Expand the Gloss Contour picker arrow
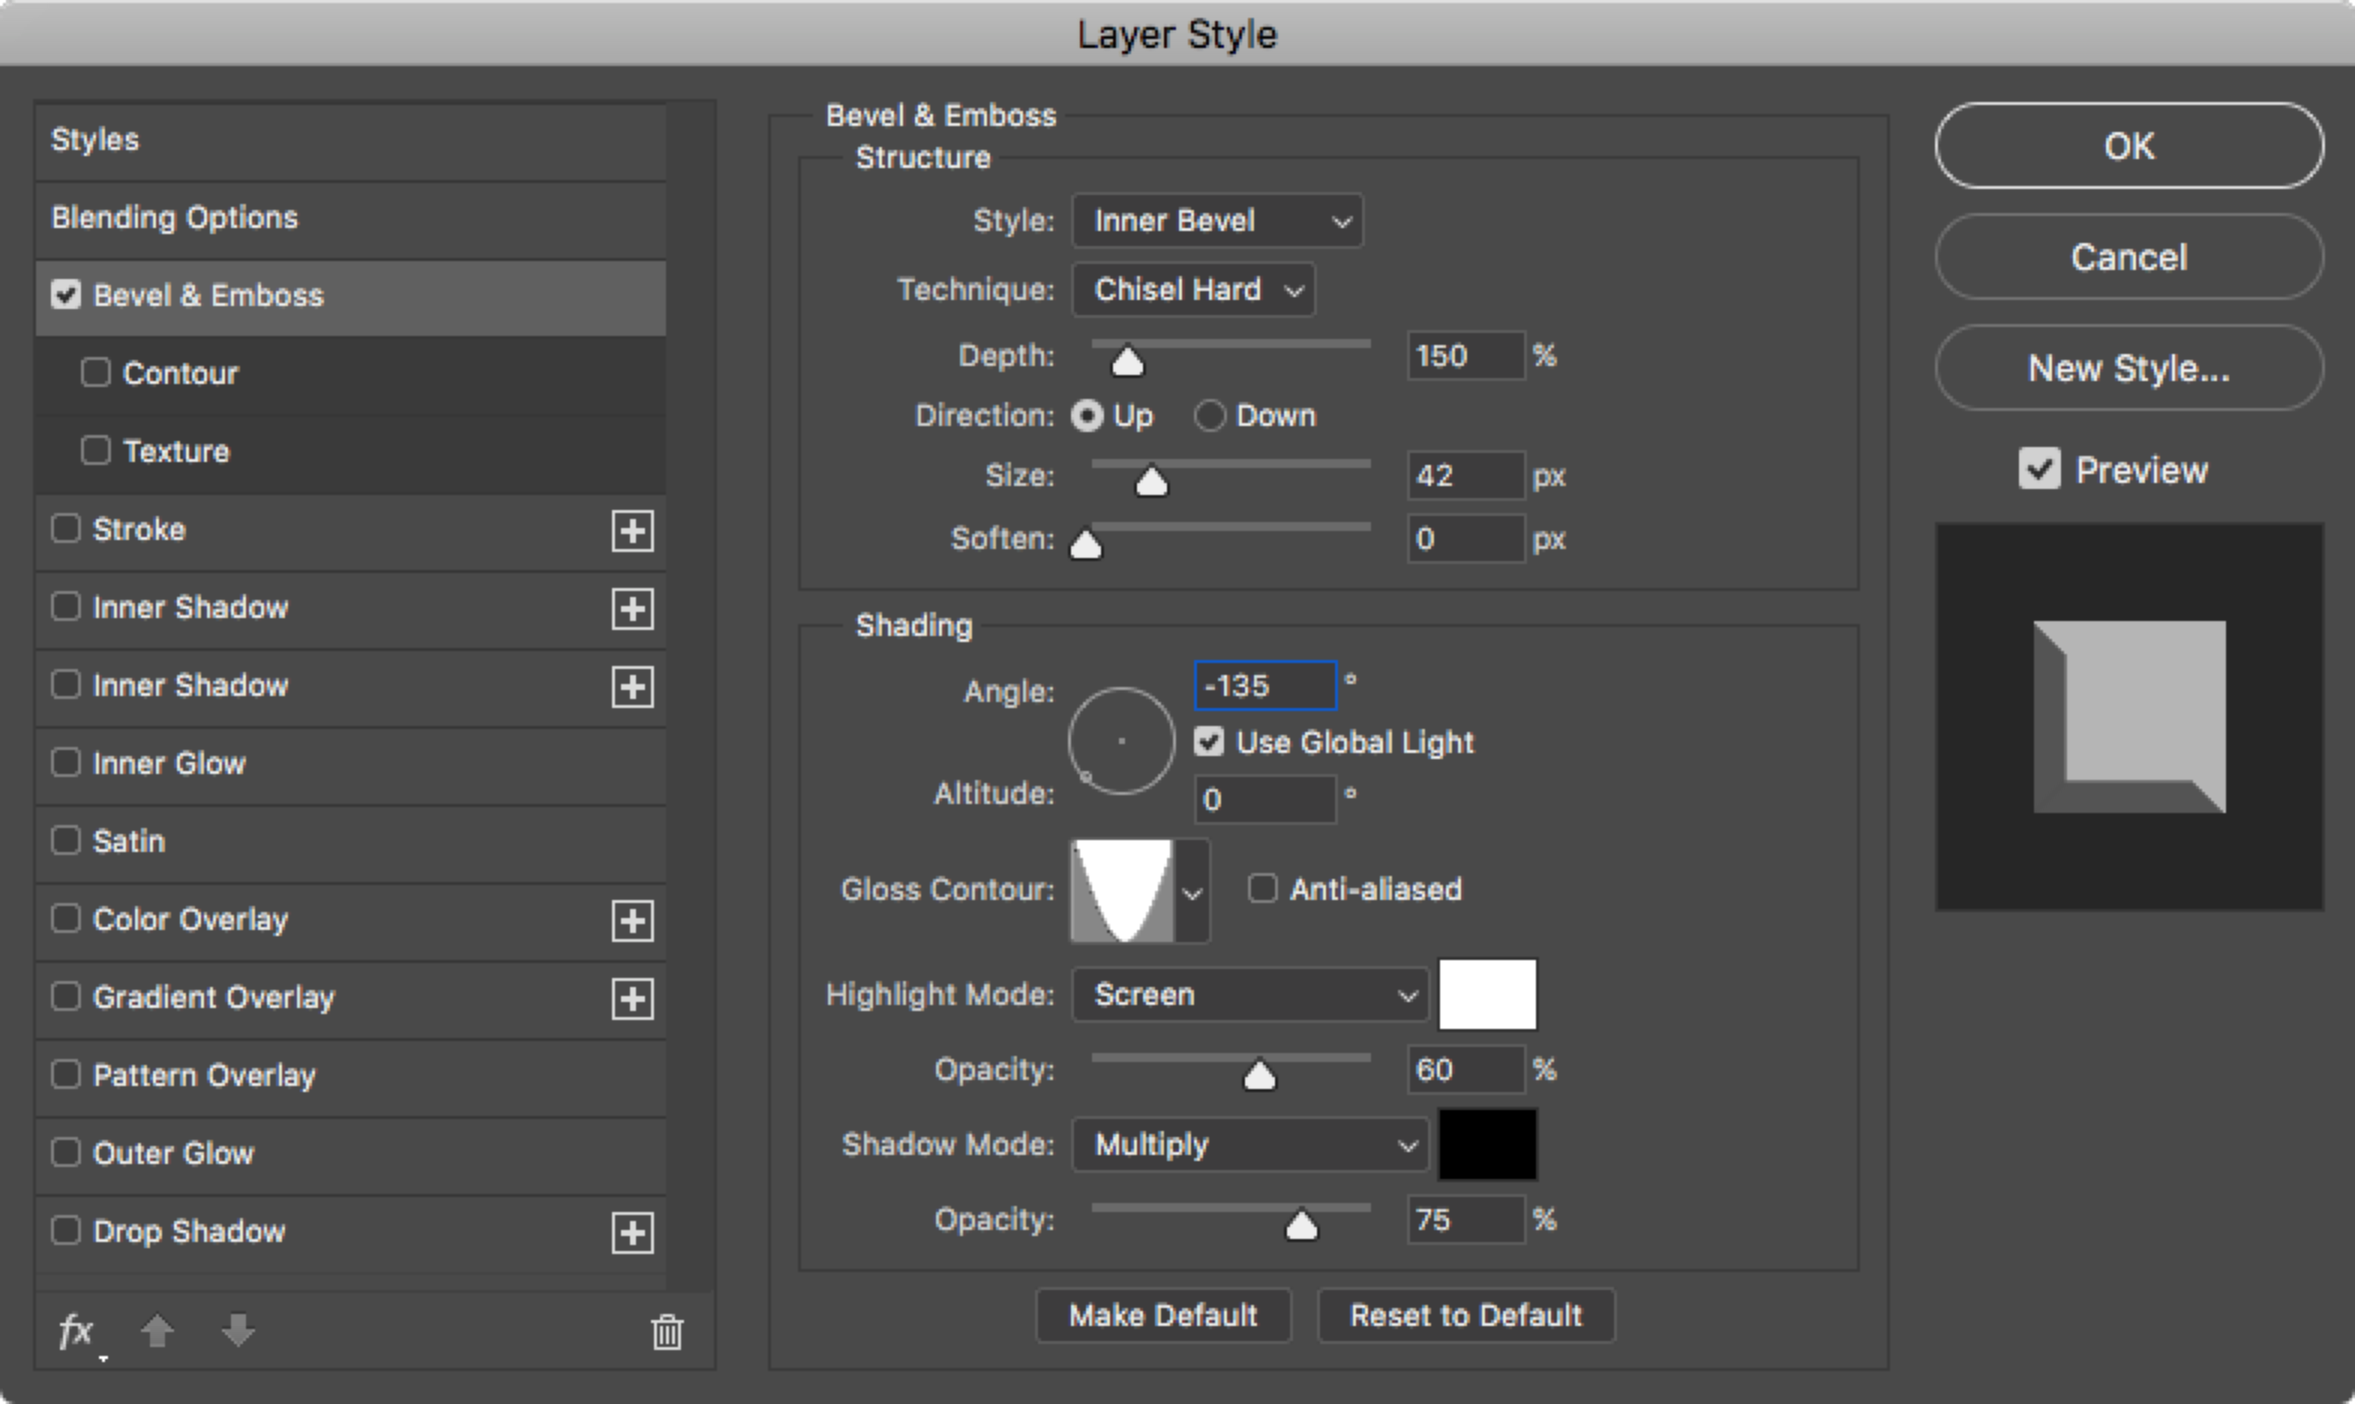This screenshot has height=1404, width=2355. pos(1192,892)
